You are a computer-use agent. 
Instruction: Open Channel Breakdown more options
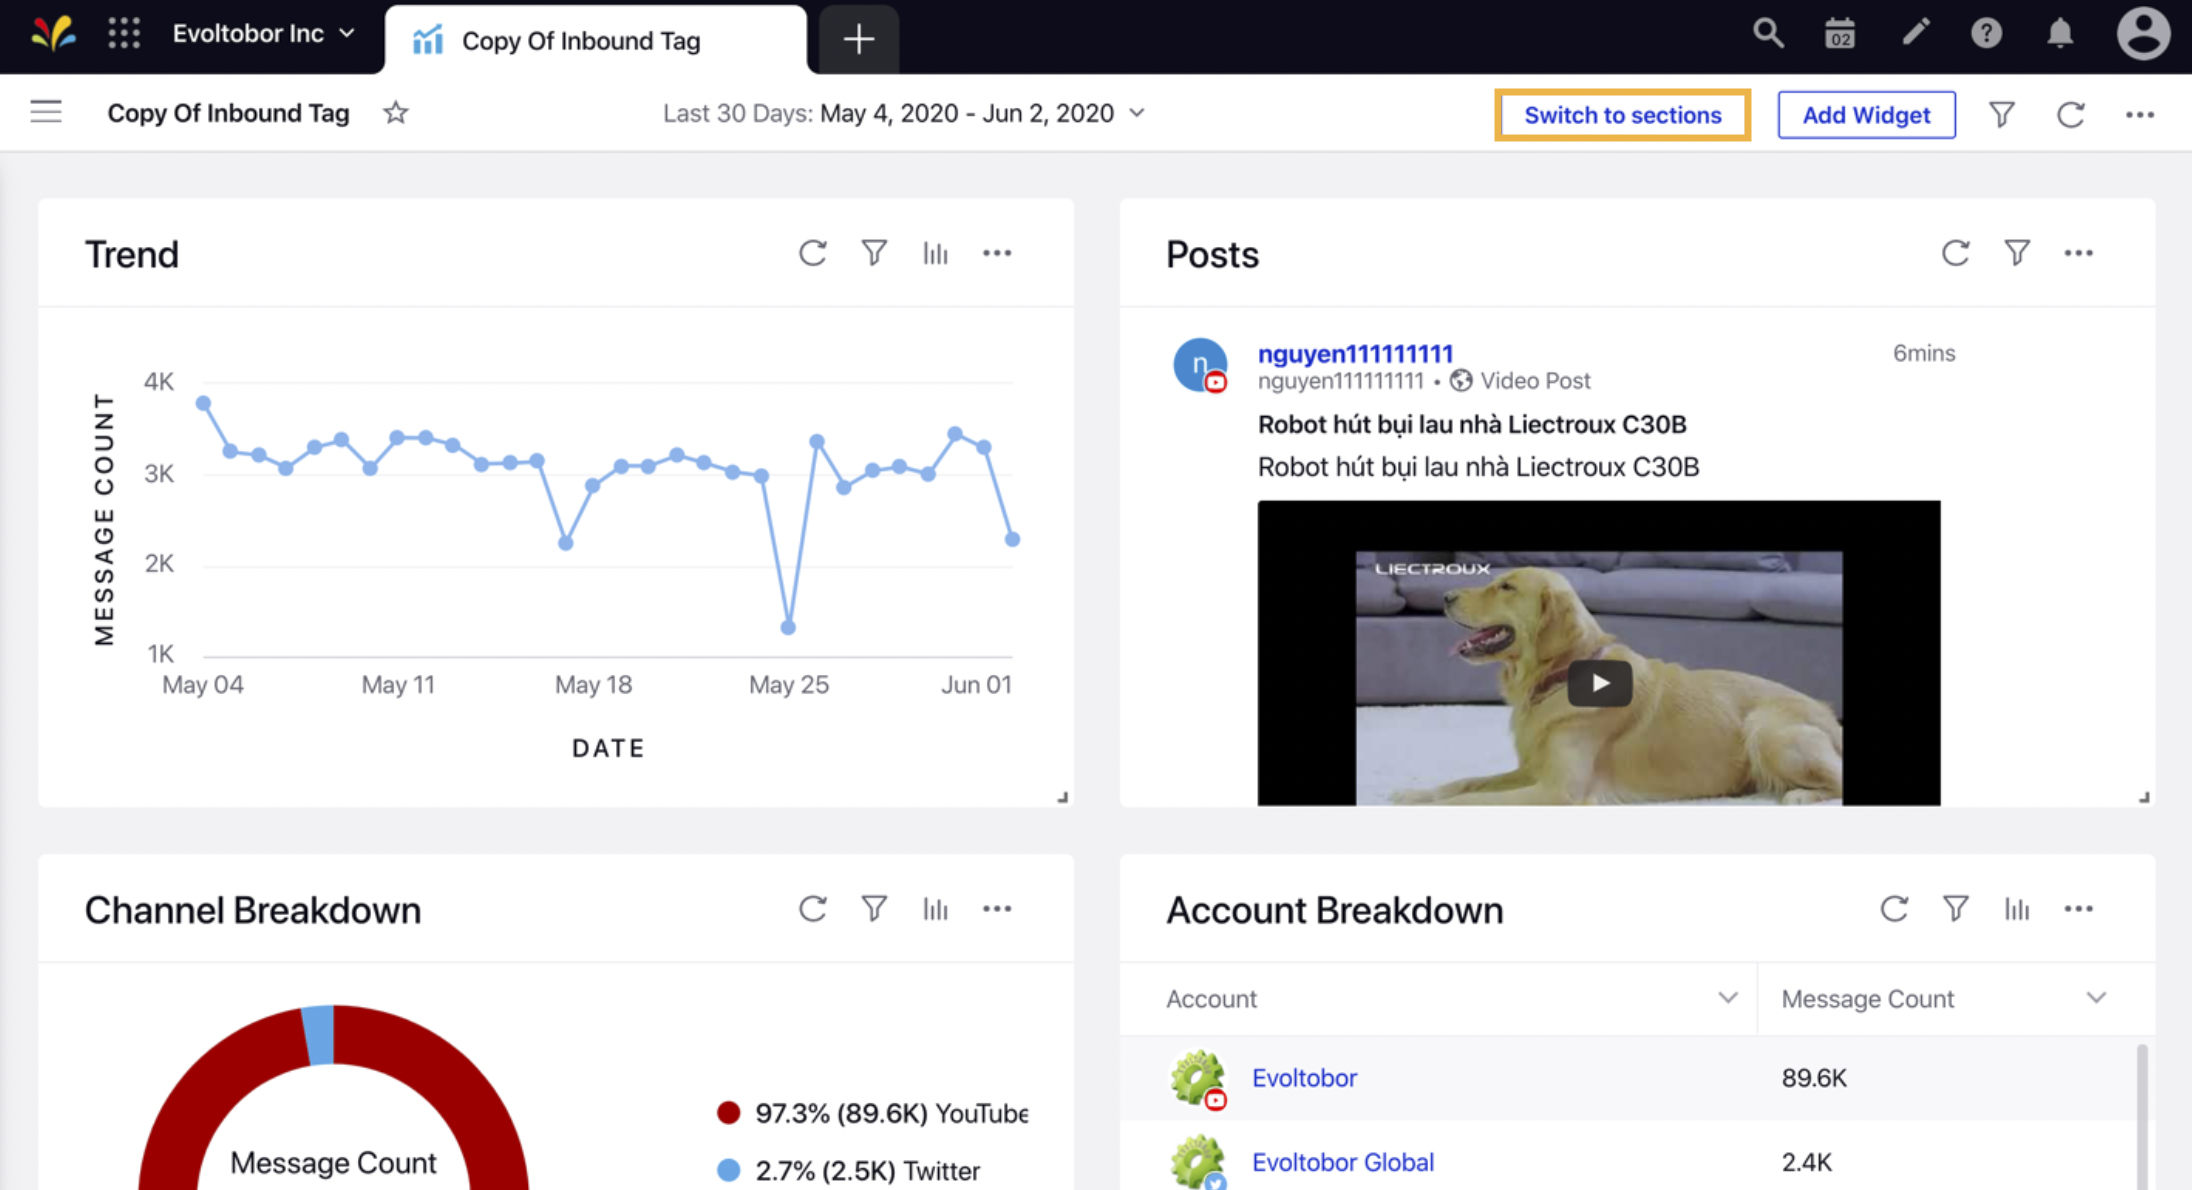(x=997, y=908)
